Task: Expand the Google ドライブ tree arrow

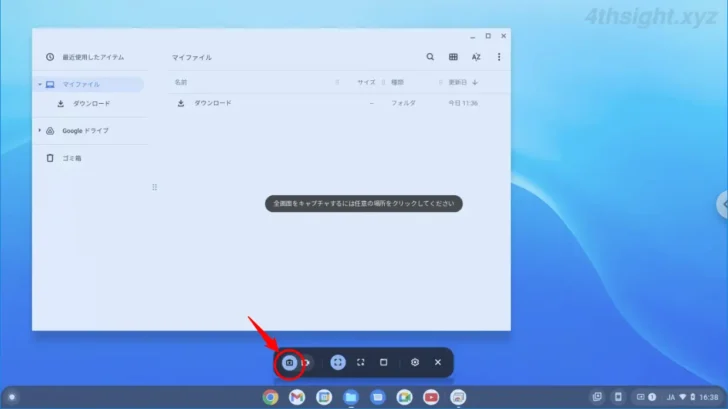Action: [x=40, y=131]
